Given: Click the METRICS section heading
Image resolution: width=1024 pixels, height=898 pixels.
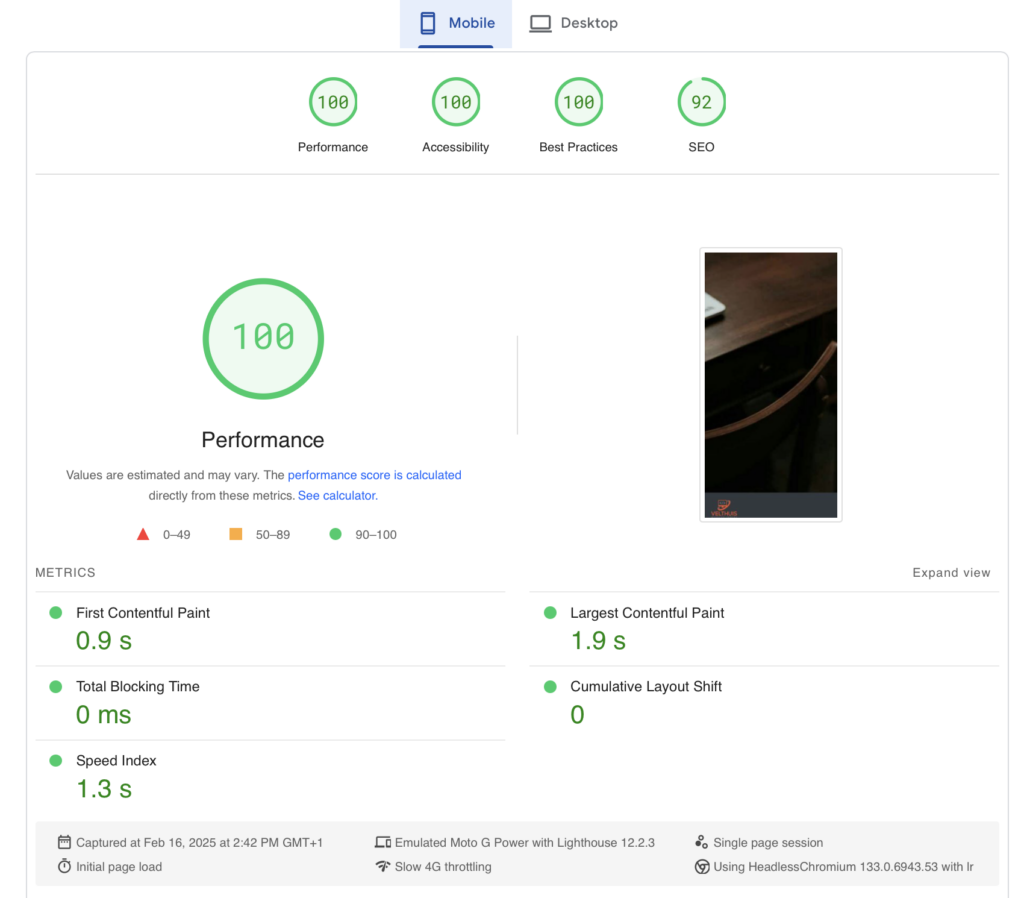Looking at the screenshot, I should click(x=65, y=573).
